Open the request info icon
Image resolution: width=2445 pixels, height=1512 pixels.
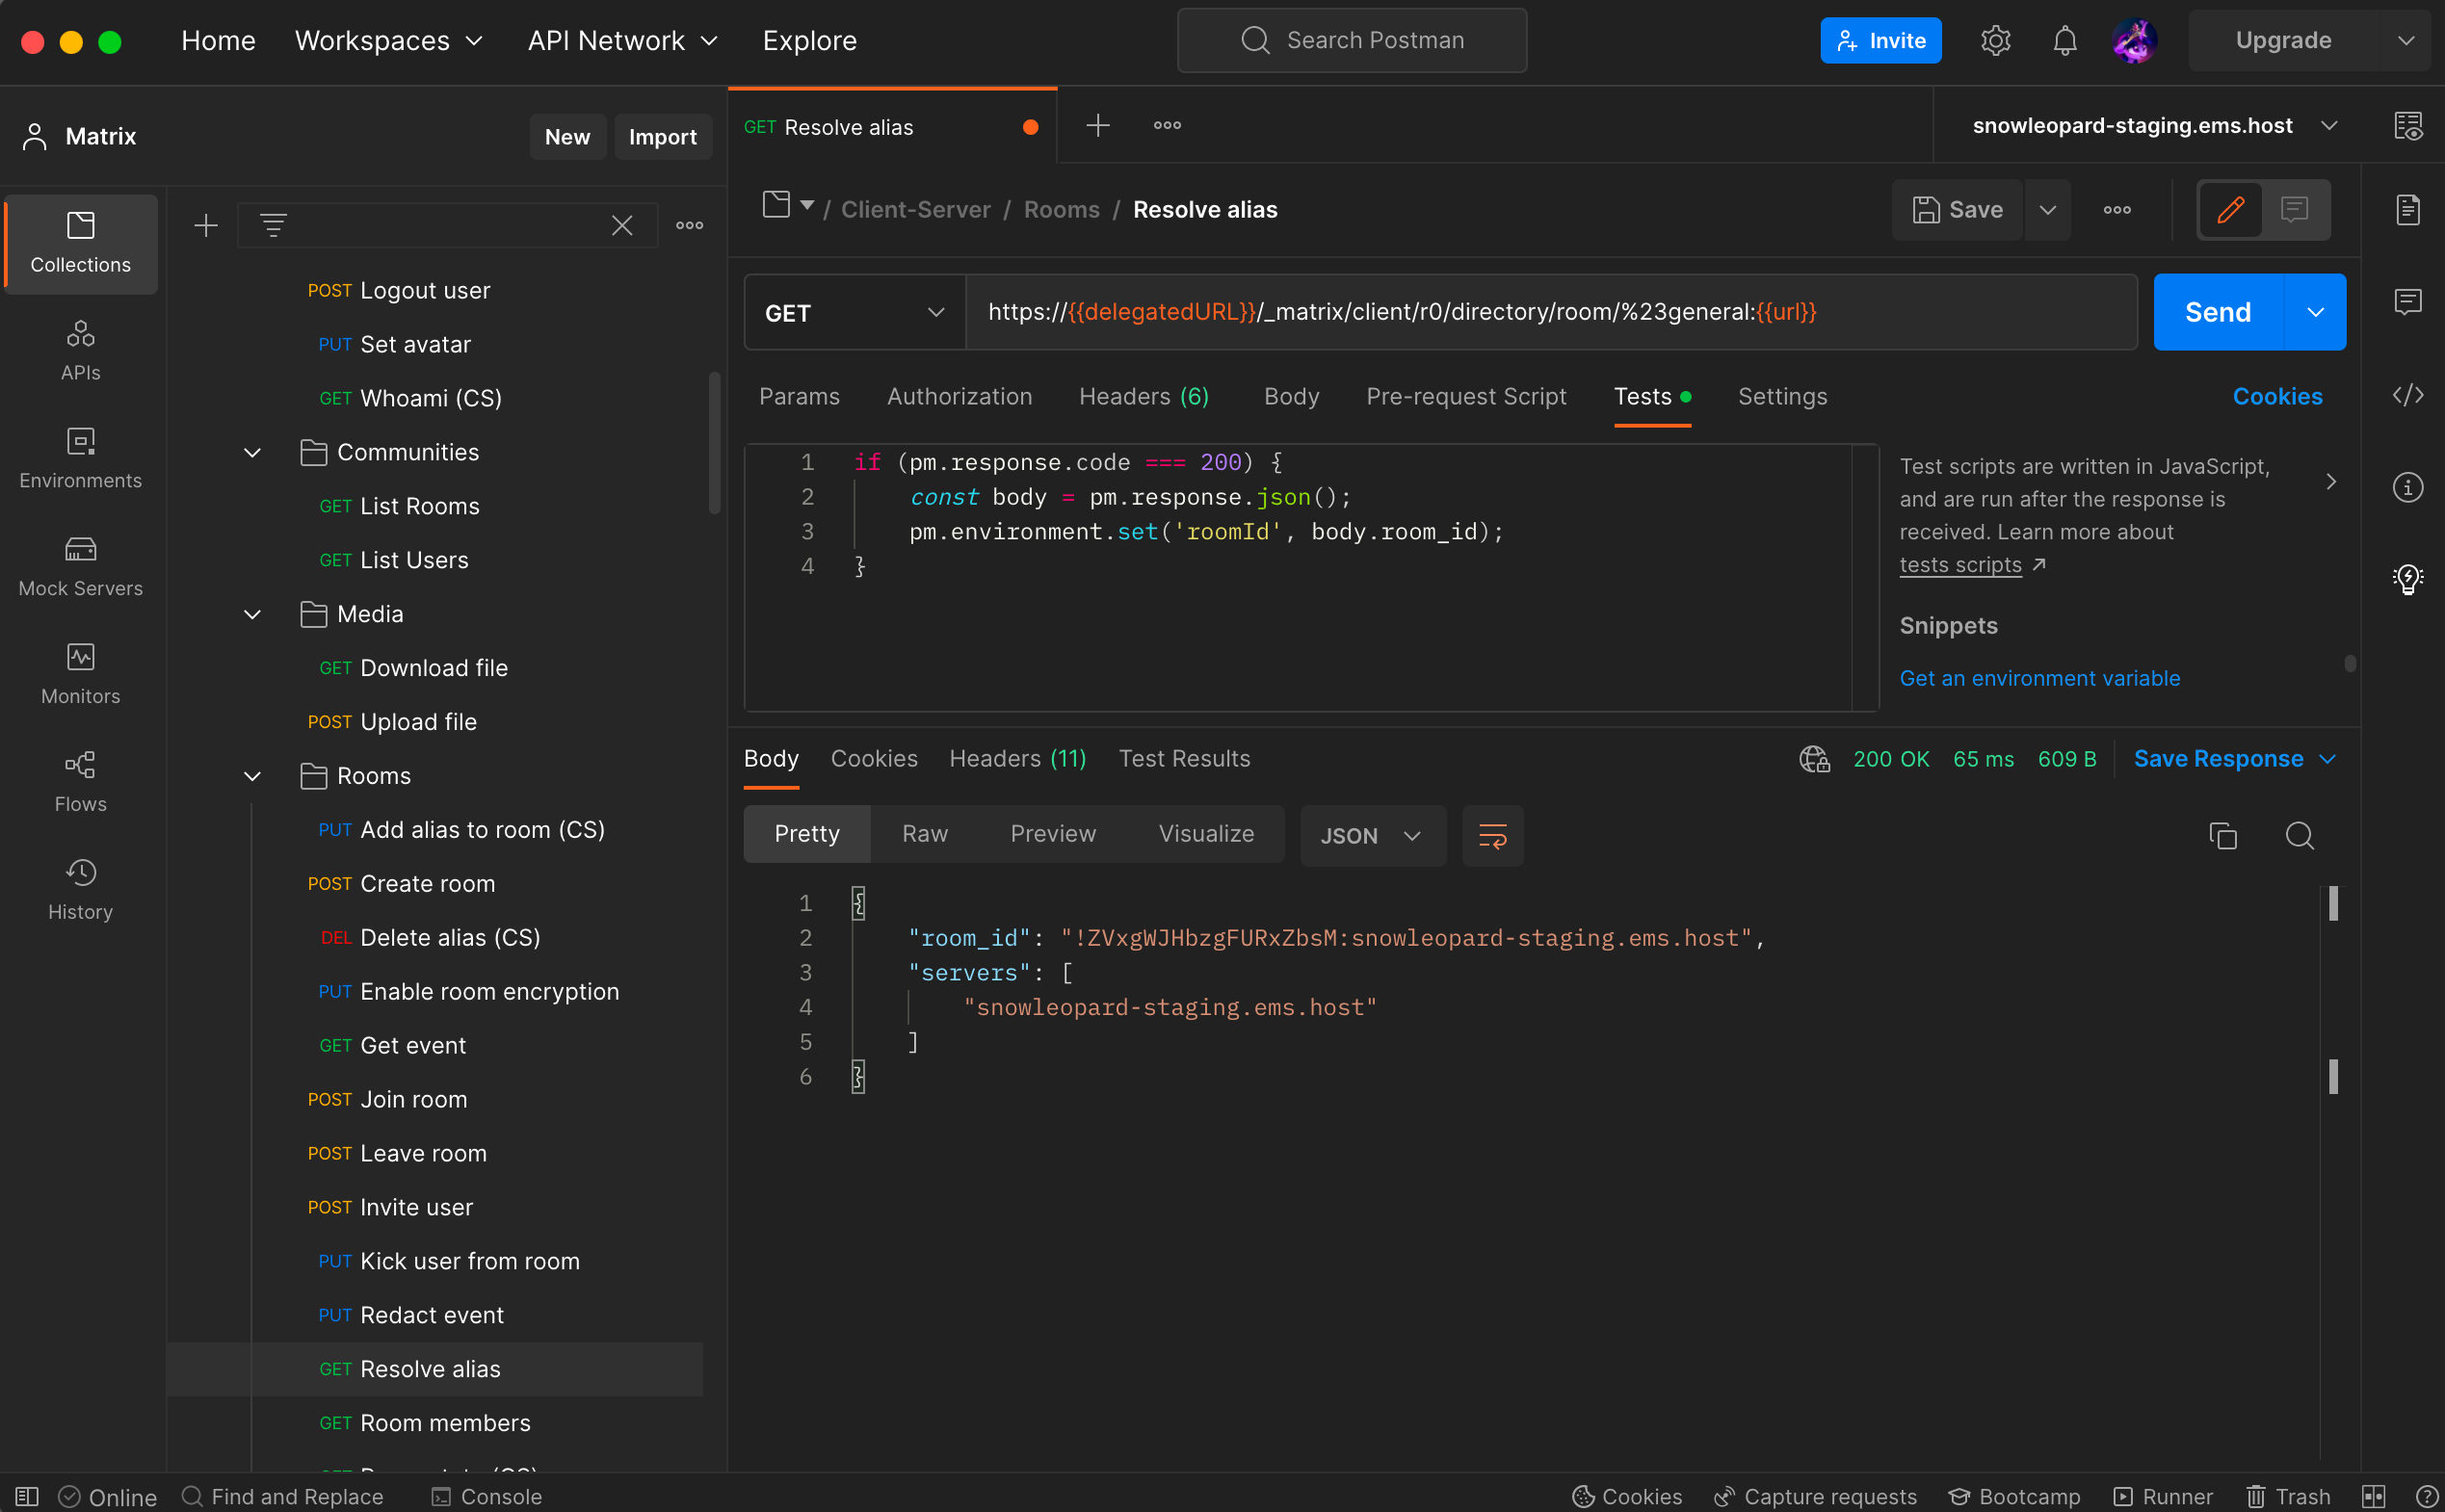[x=2408, y=487]
